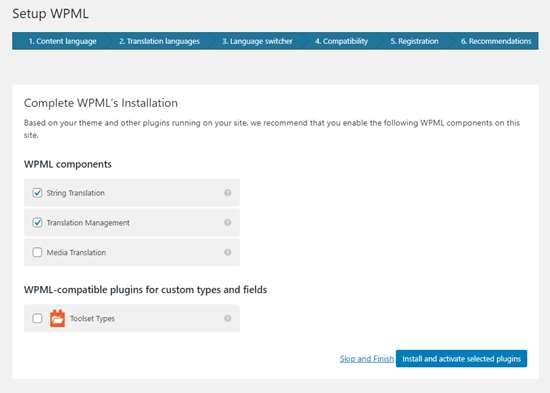Click the Complete WPML's Installation heading

[x=101, y=103]
